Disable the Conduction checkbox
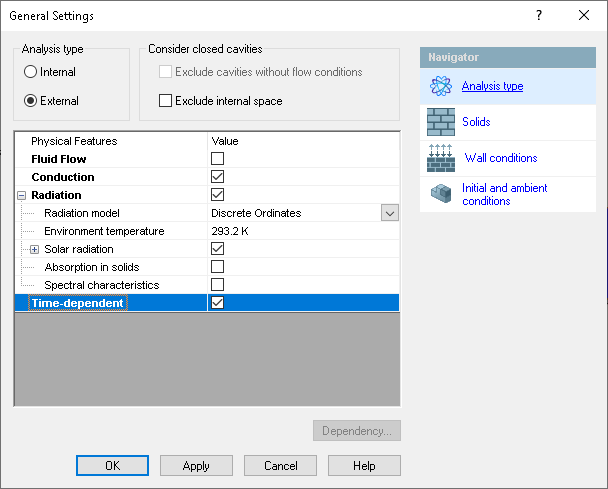The width and height of the screenshot is (608, 489). 217,177
